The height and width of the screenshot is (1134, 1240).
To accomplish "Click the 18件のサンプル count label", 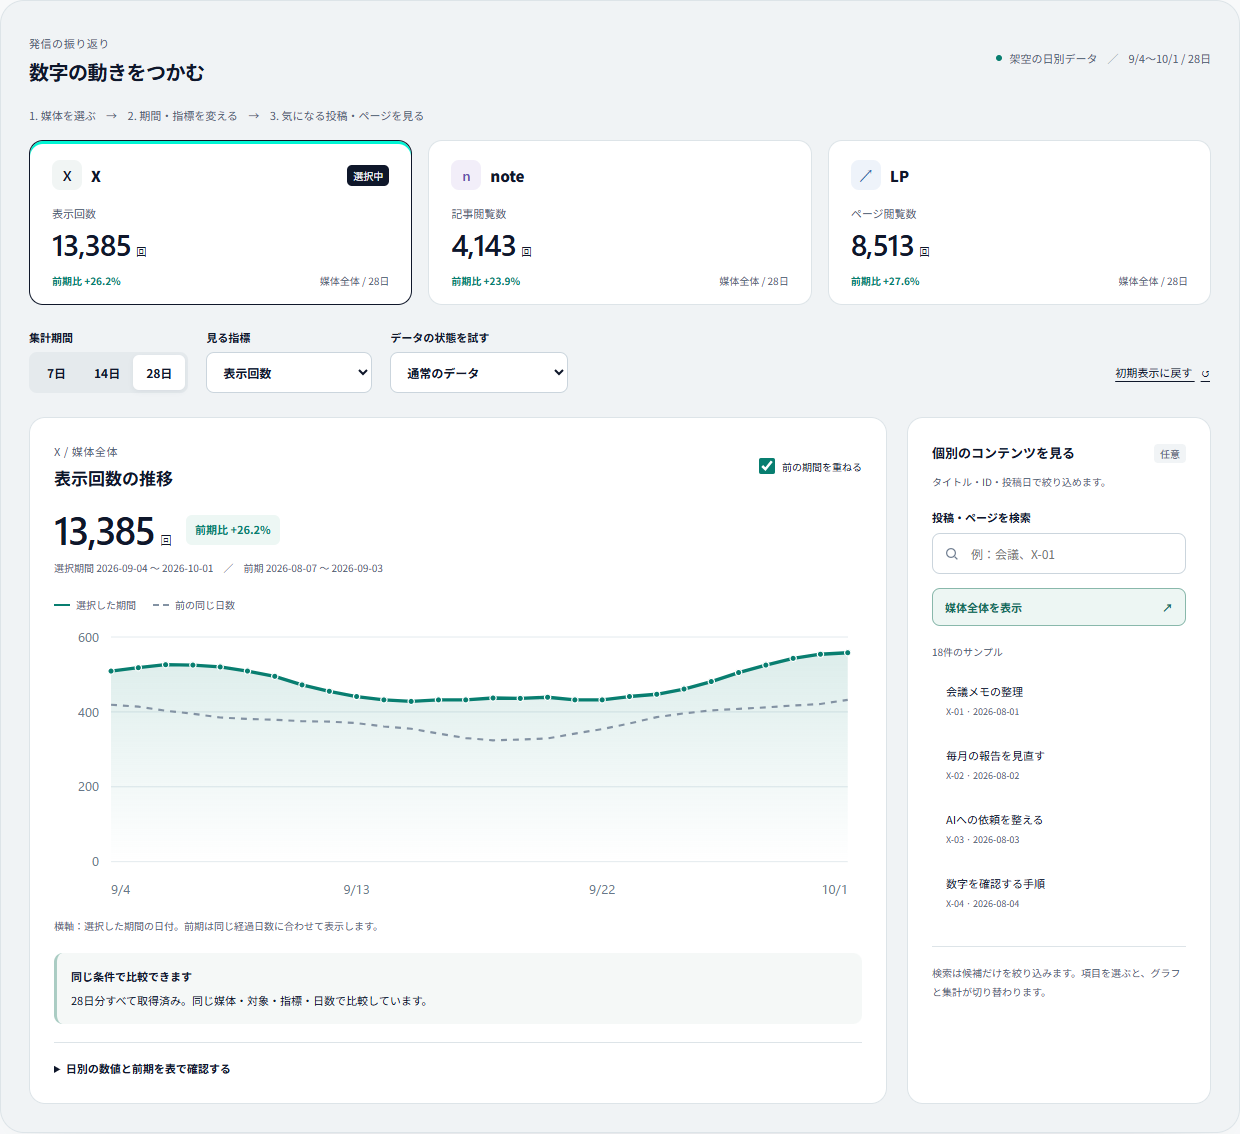I will click(967, 652).
